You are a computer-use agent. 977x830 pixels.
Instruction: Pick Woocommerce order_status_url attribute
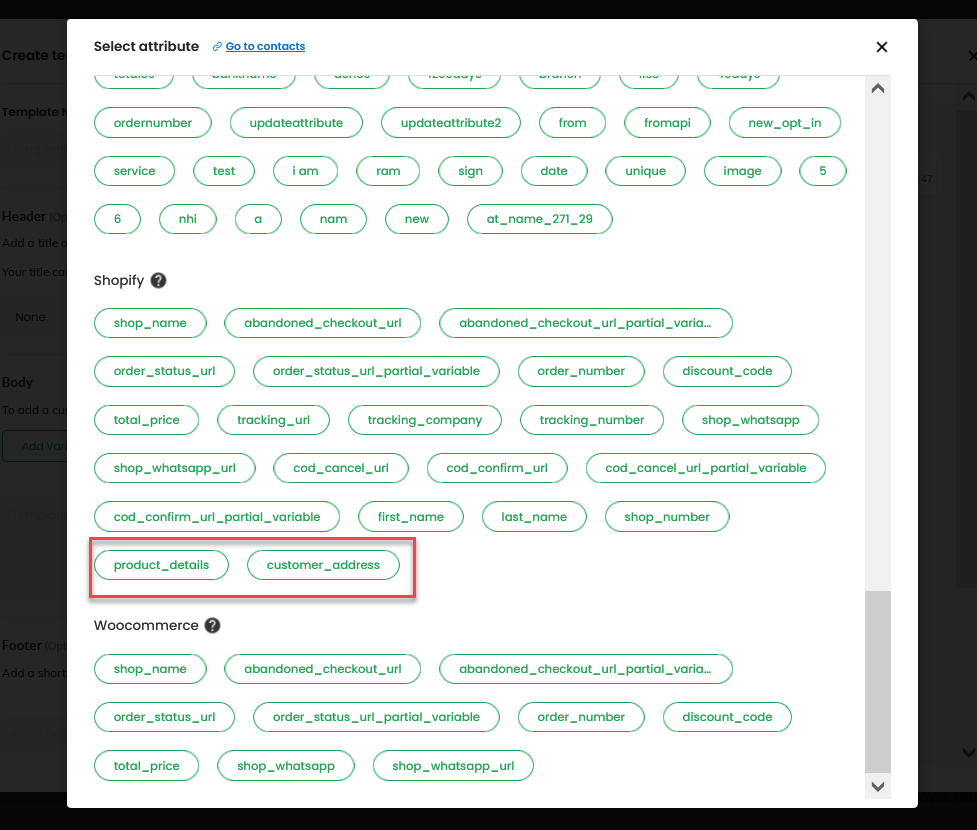click(x=164, y=717)
